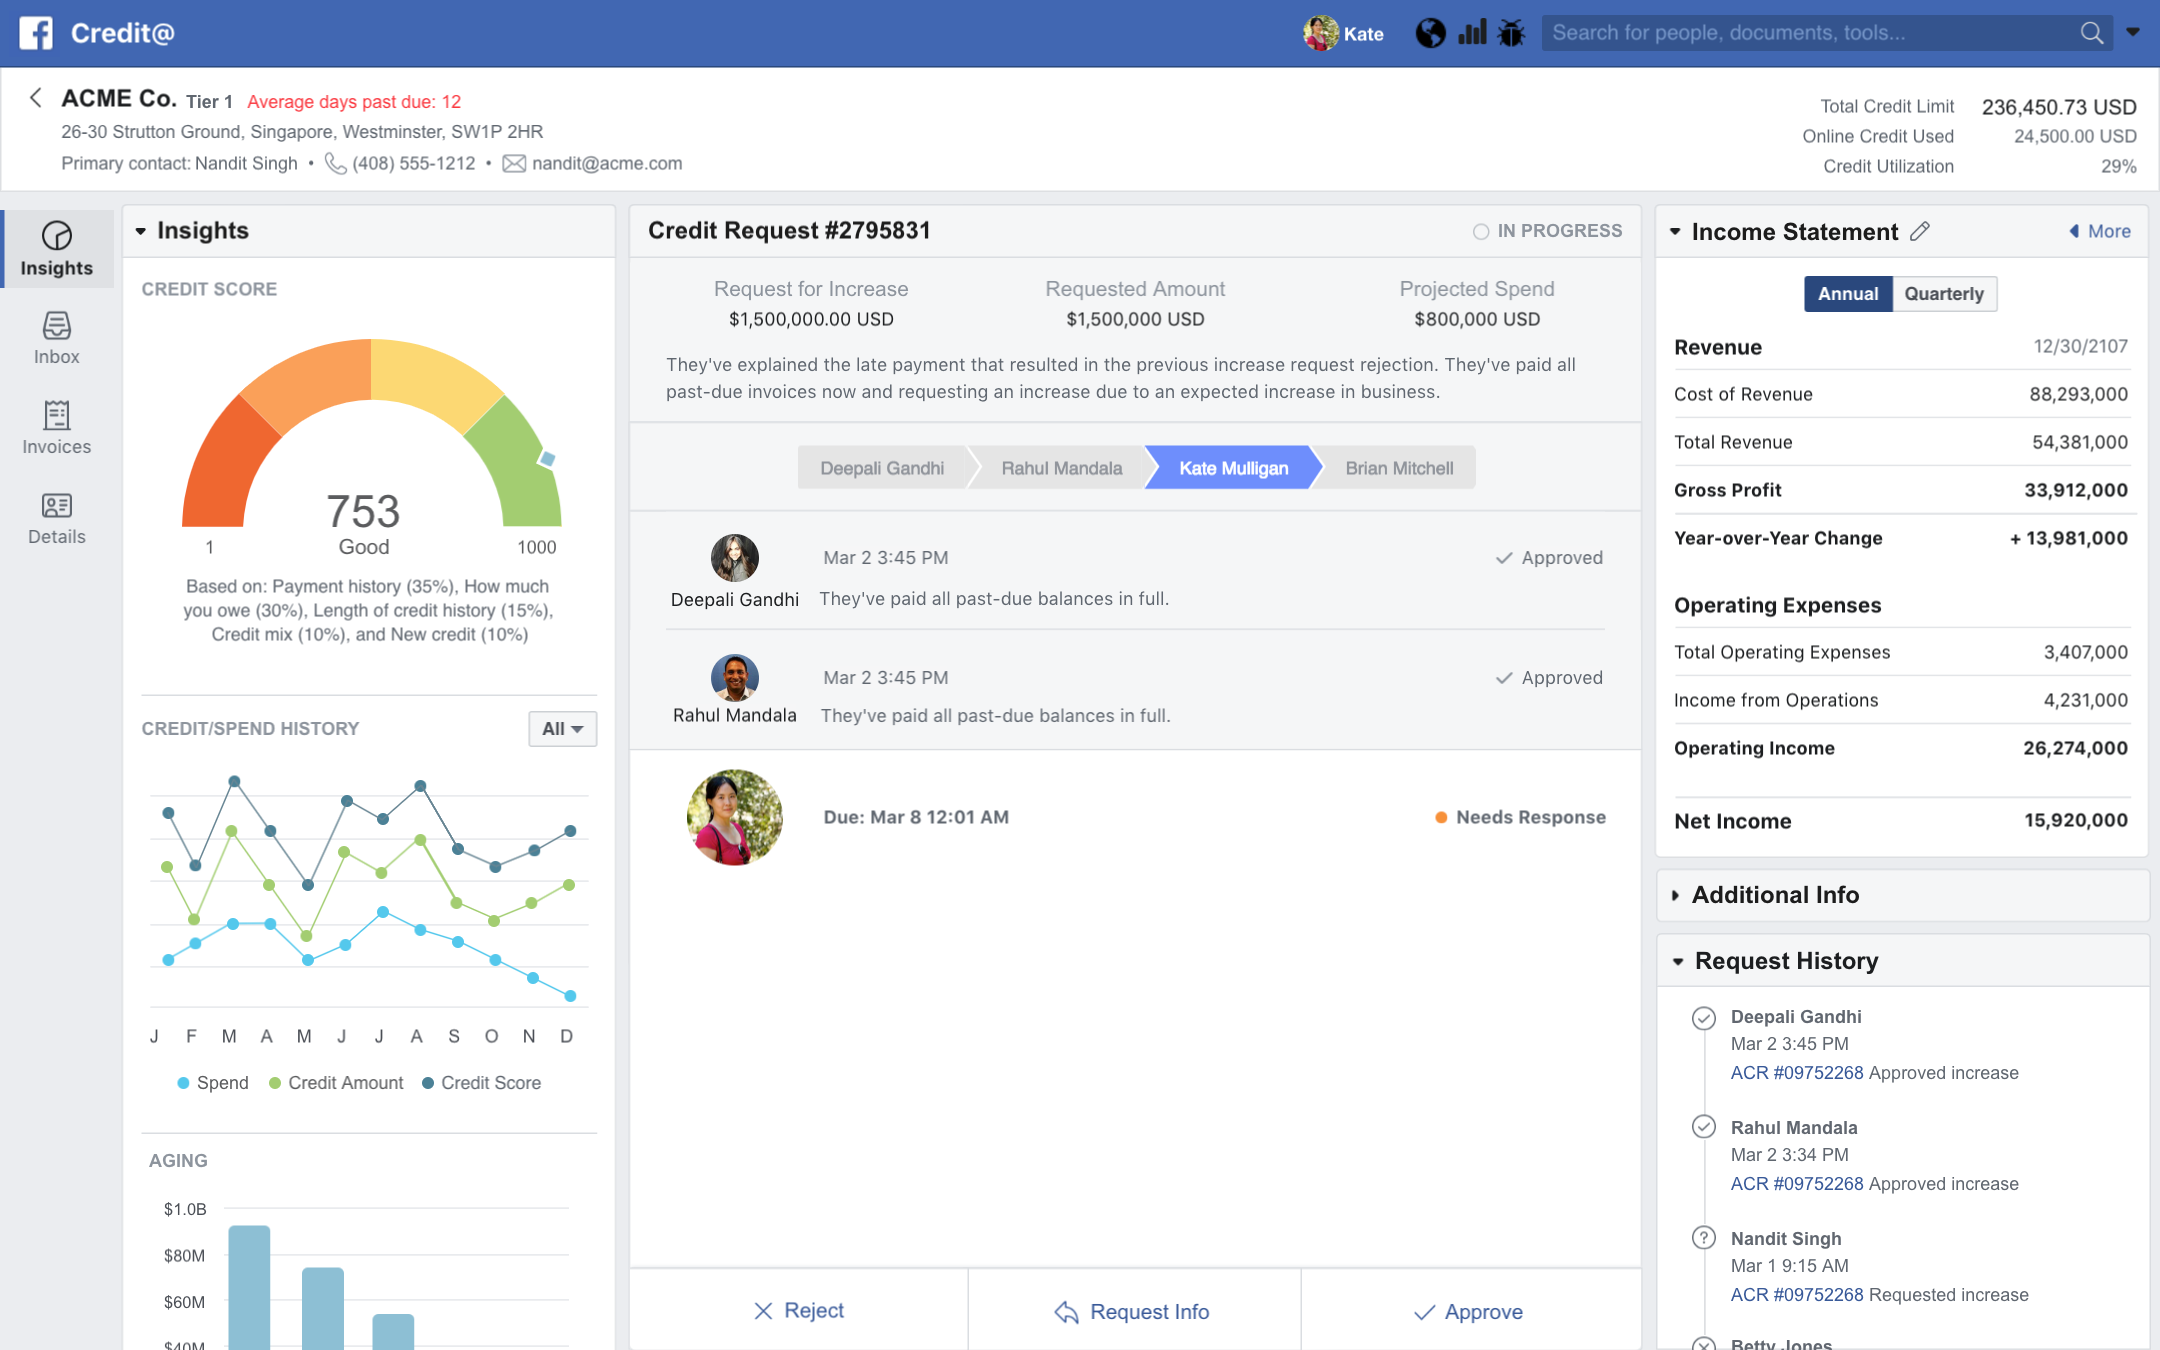The width and height of the screenshot is (2160, 1350).
Task: Open the globe notifications icon
Action: (1430, 33)
